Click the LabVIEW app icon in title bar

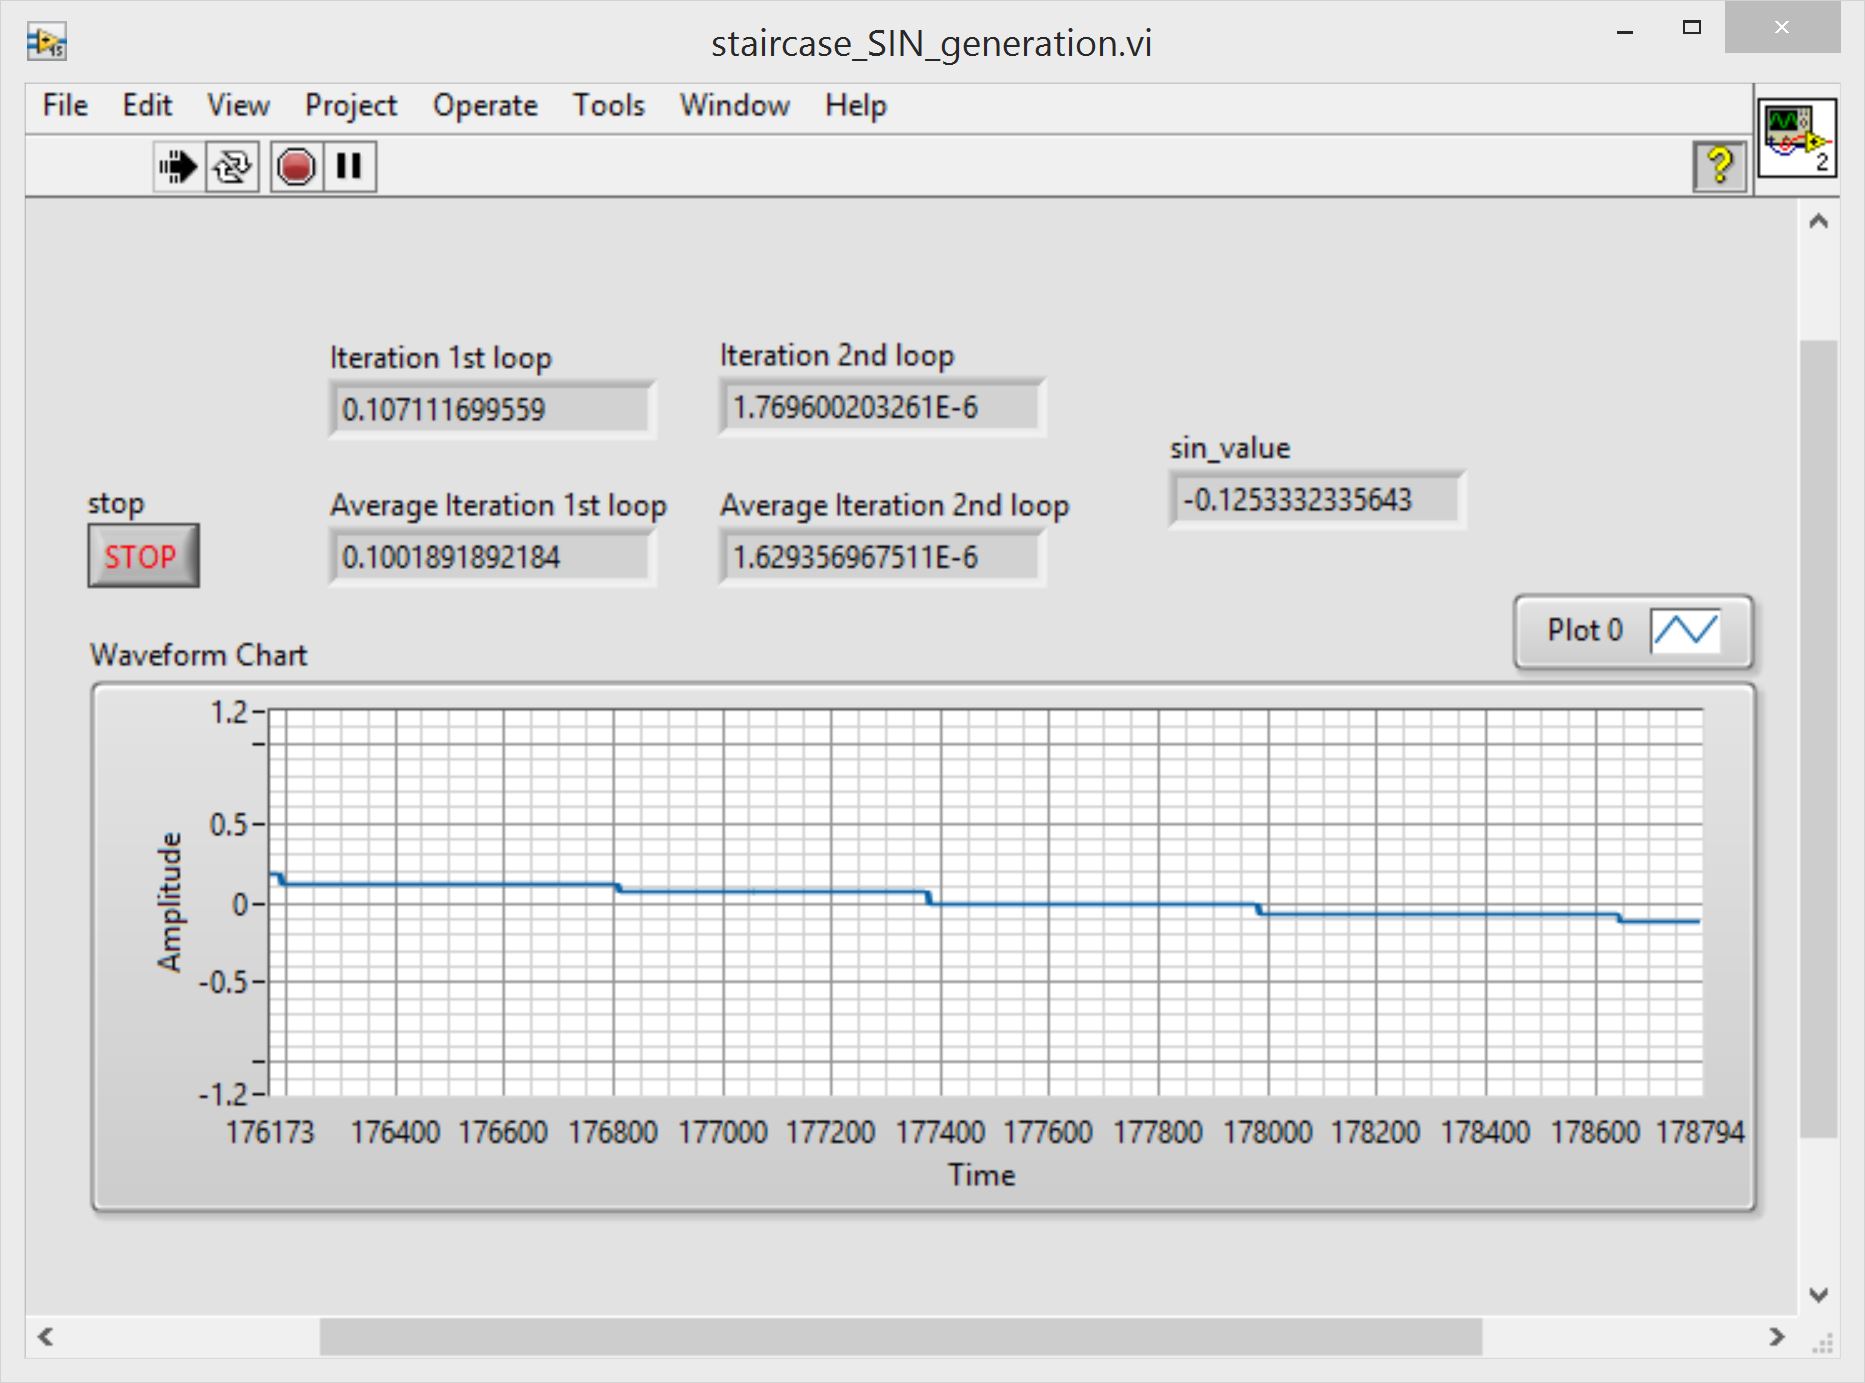tap(46, 42)
